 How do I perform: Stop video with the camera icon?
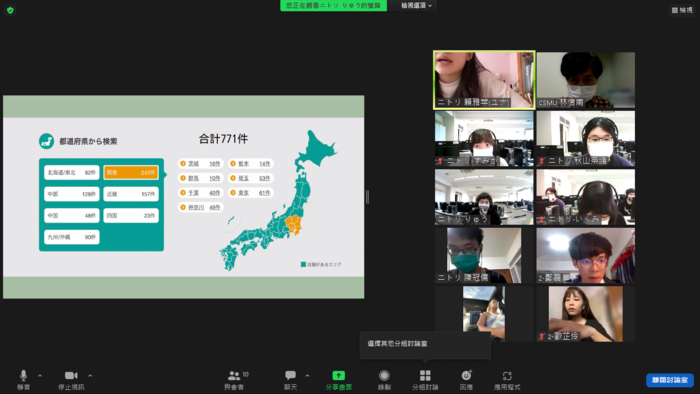pyautogui.click(x=71, y=376)
